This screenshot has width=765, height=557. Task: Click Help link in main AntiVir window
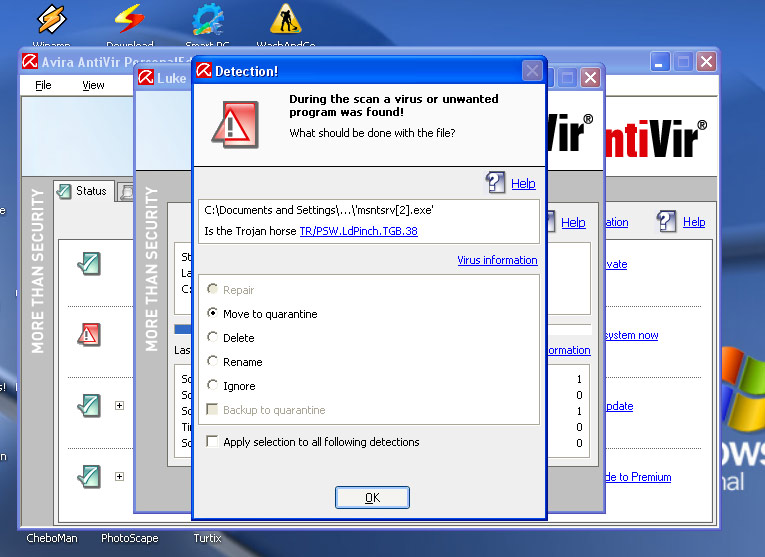click(x=694, y=222)
